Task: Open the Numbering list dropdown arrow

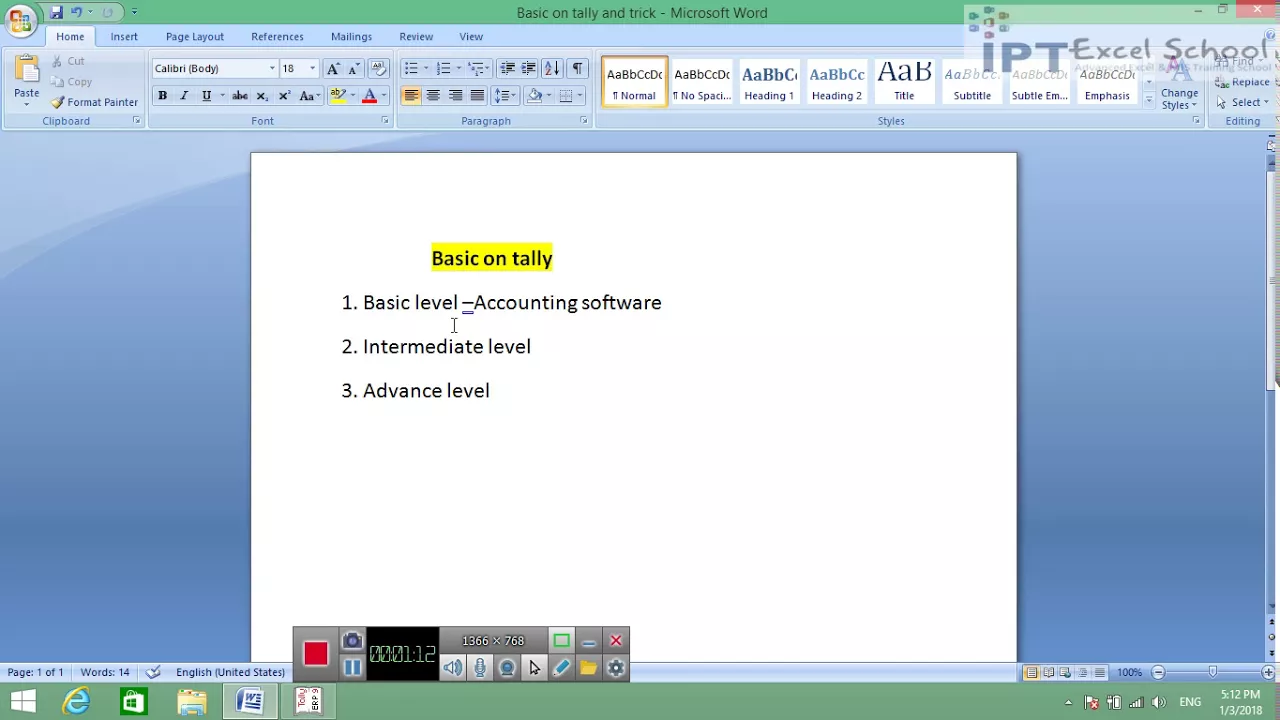Action: [x=458, y=69]
